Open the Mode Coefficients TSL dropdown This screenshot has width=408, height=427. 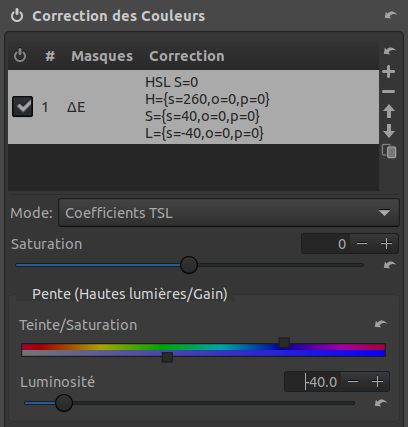(229, 213)
